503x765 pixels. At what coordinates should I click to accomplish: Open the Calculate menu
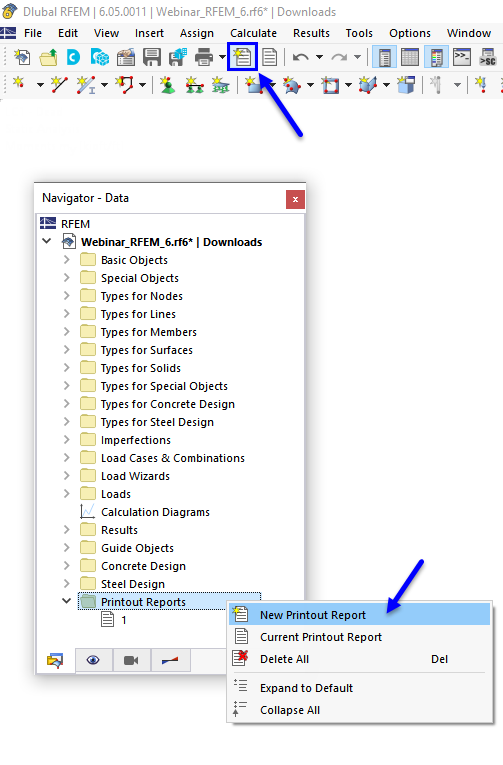click(253, 33)
